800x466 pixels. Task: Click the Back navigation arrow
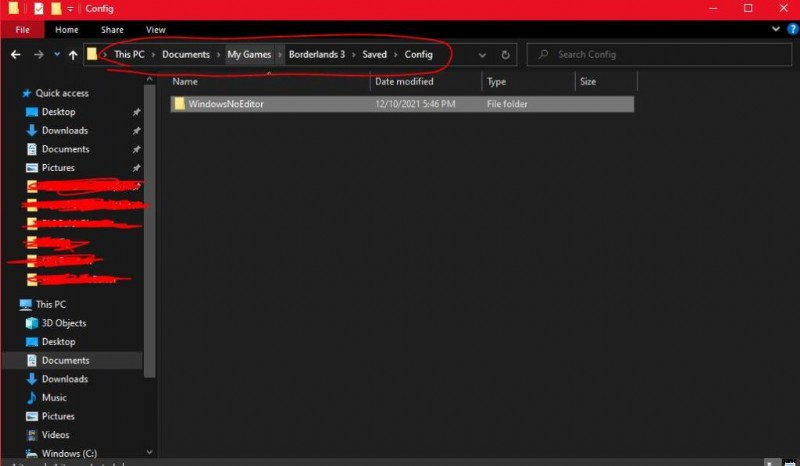click(15, 55)
